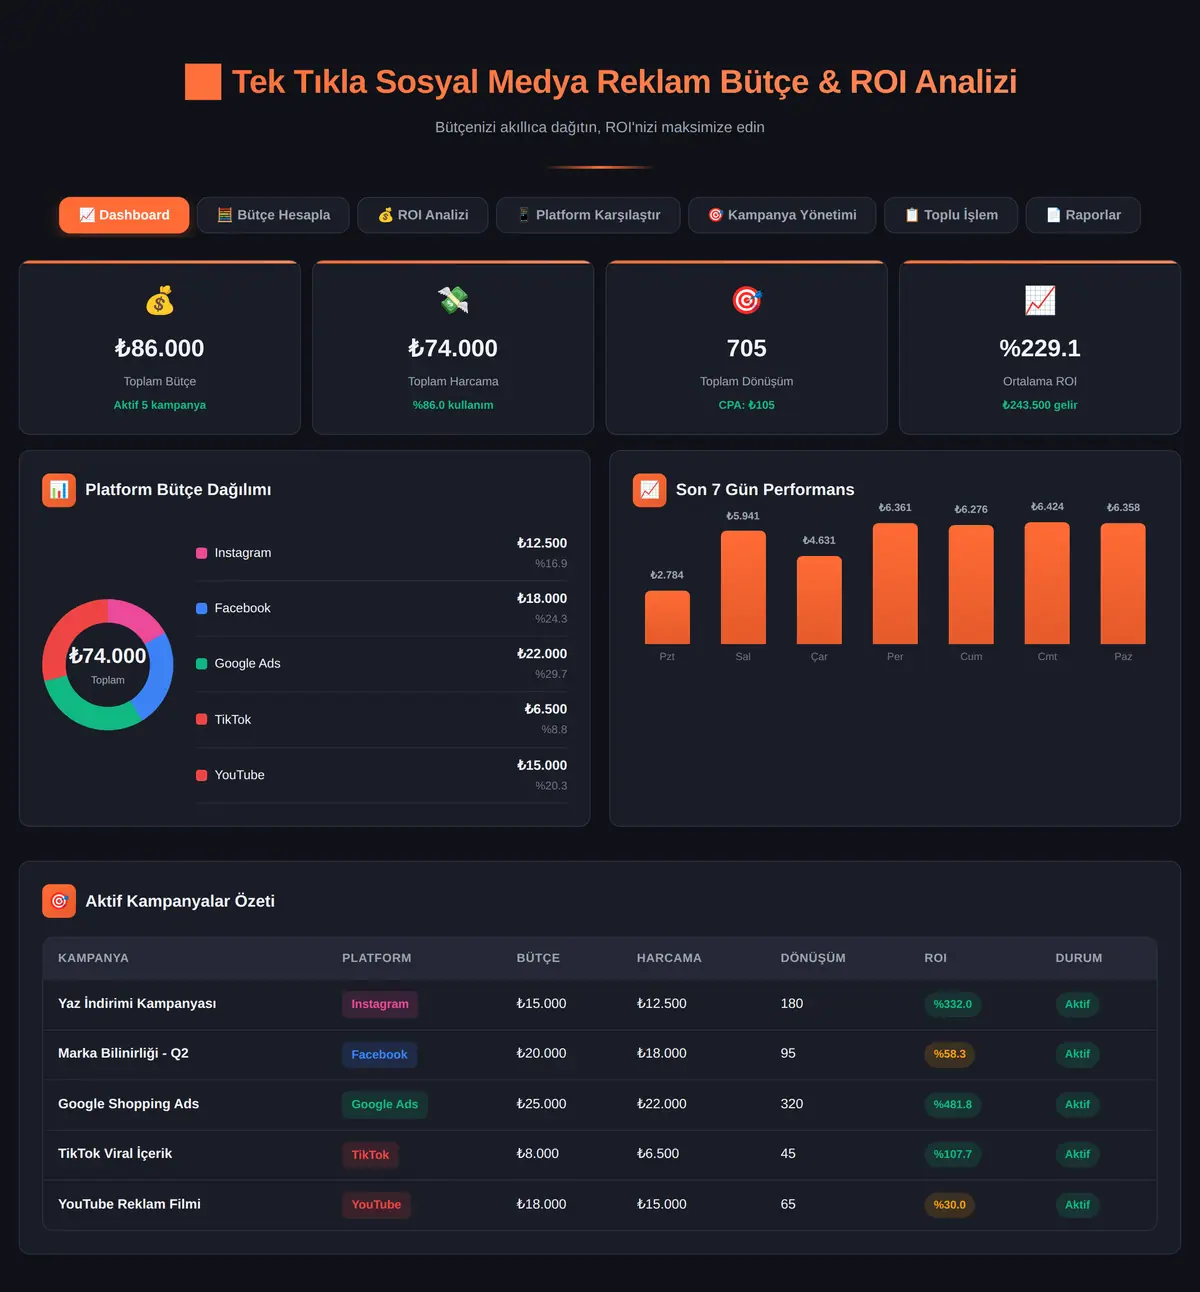1200x1292 pixels.
Task: Click the Google Ads platform badge in the table
Action: click(x=385, y=1104)
